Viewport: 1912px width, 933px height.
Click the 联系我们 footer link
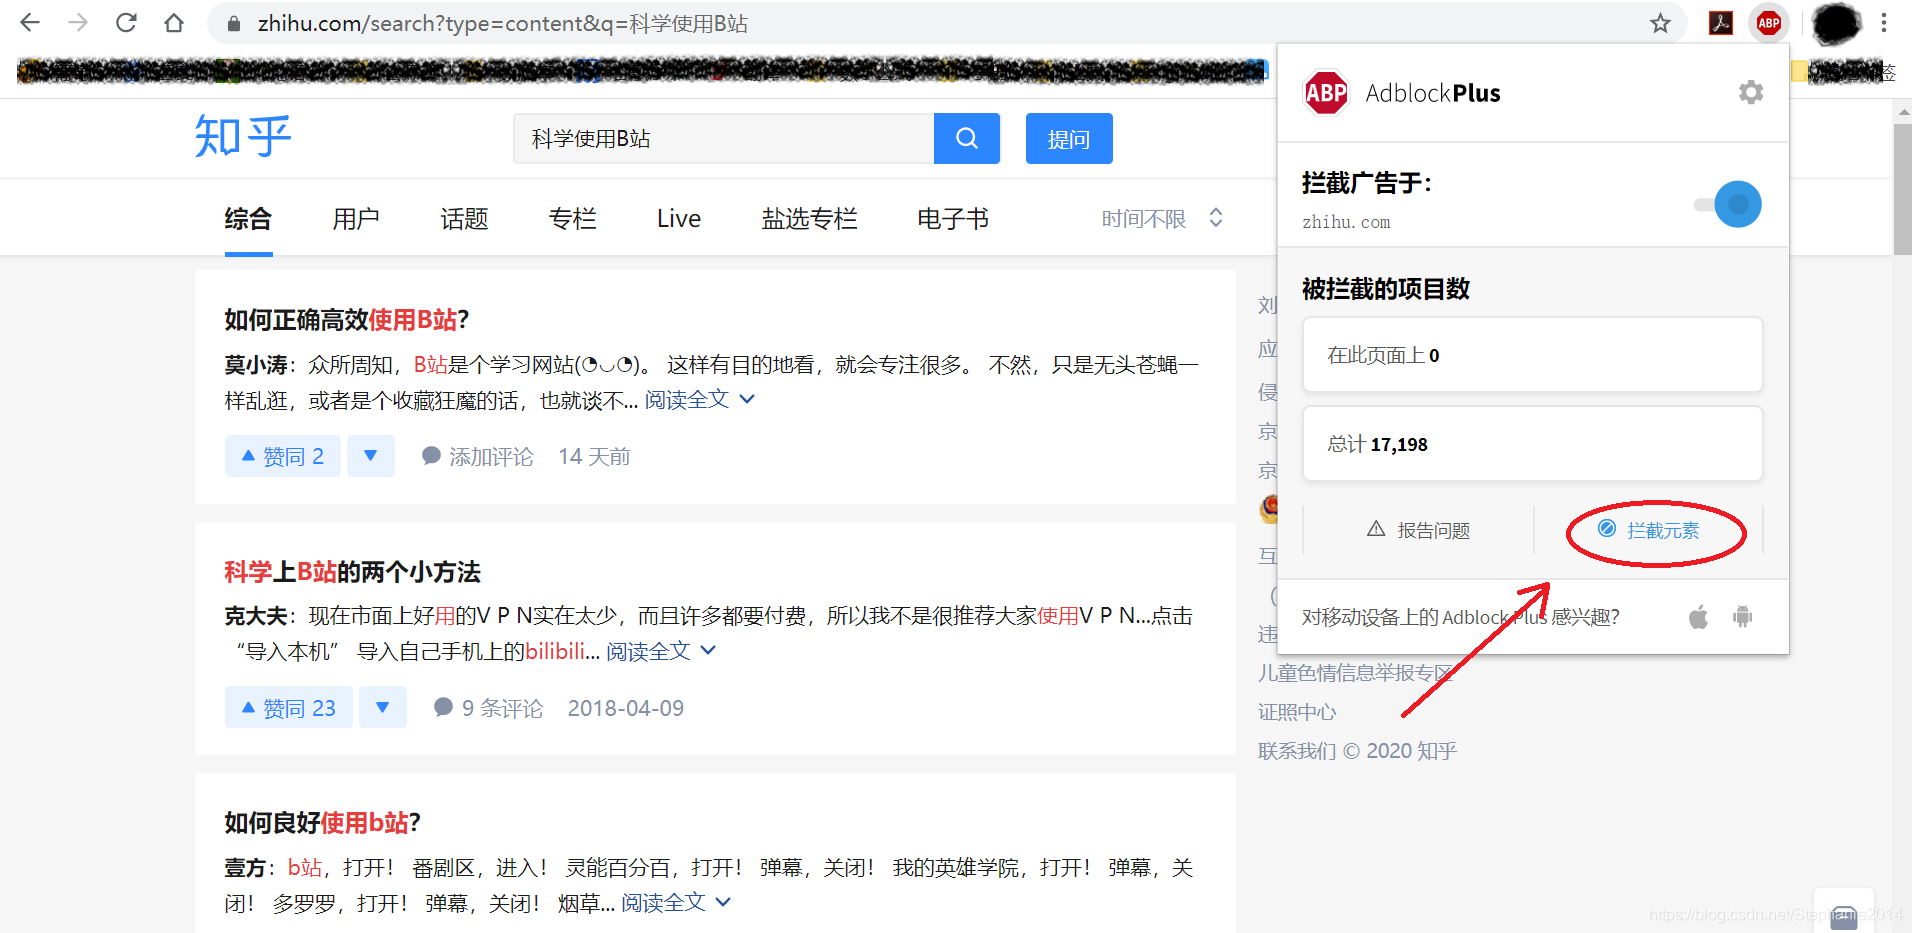[x=1297, y=751]
